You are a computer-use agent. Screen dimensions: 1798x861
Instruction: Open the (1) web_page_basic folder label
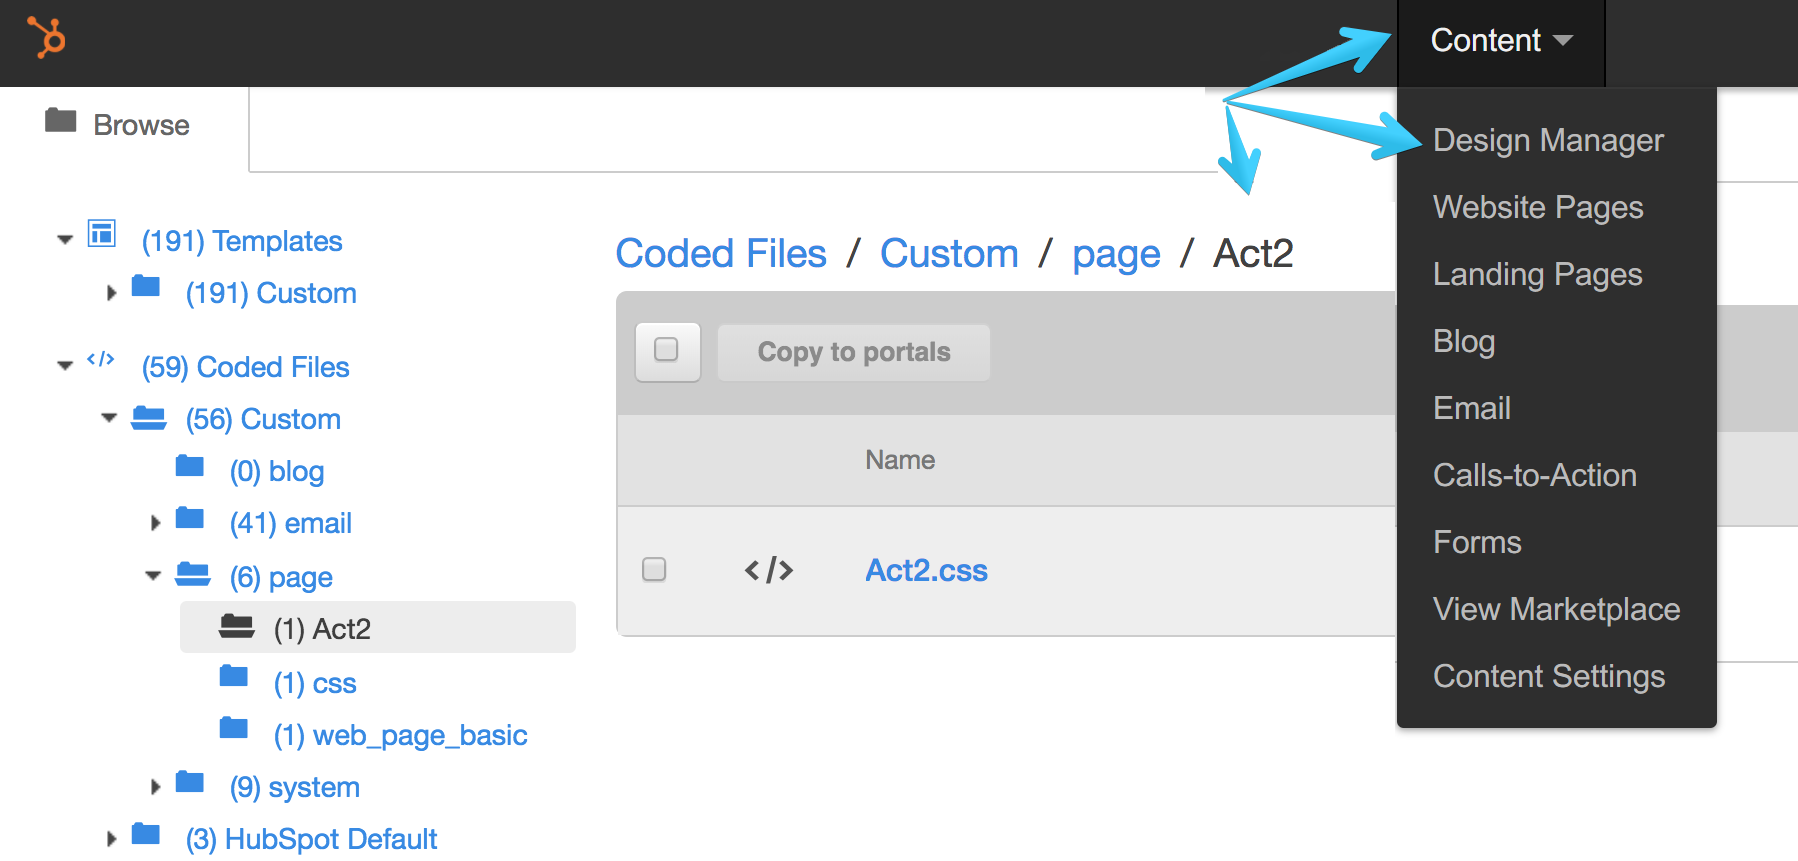coord(400,735)
